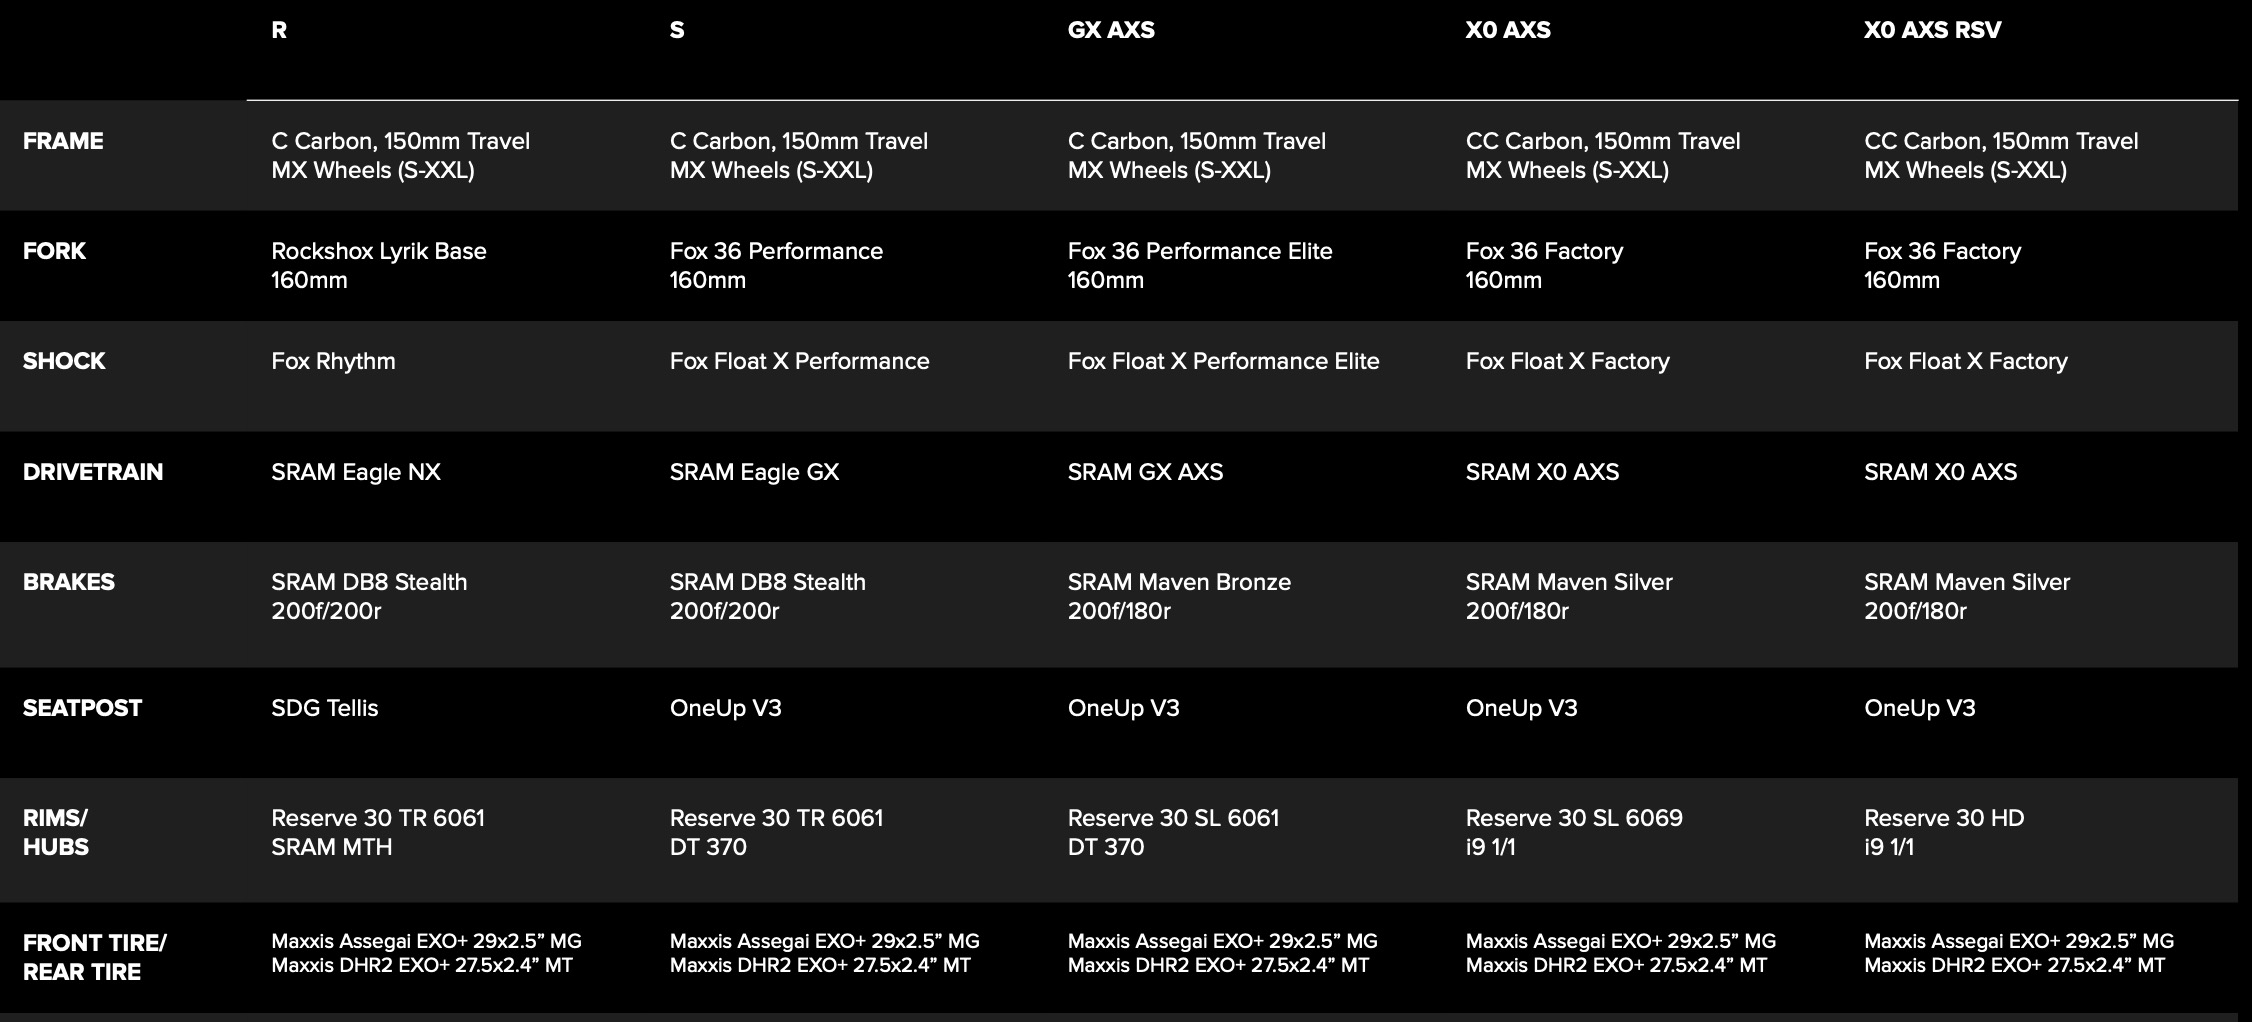Click the GX AXS column header
The image size is (2252, 1022).
[x=1110, y=30]
